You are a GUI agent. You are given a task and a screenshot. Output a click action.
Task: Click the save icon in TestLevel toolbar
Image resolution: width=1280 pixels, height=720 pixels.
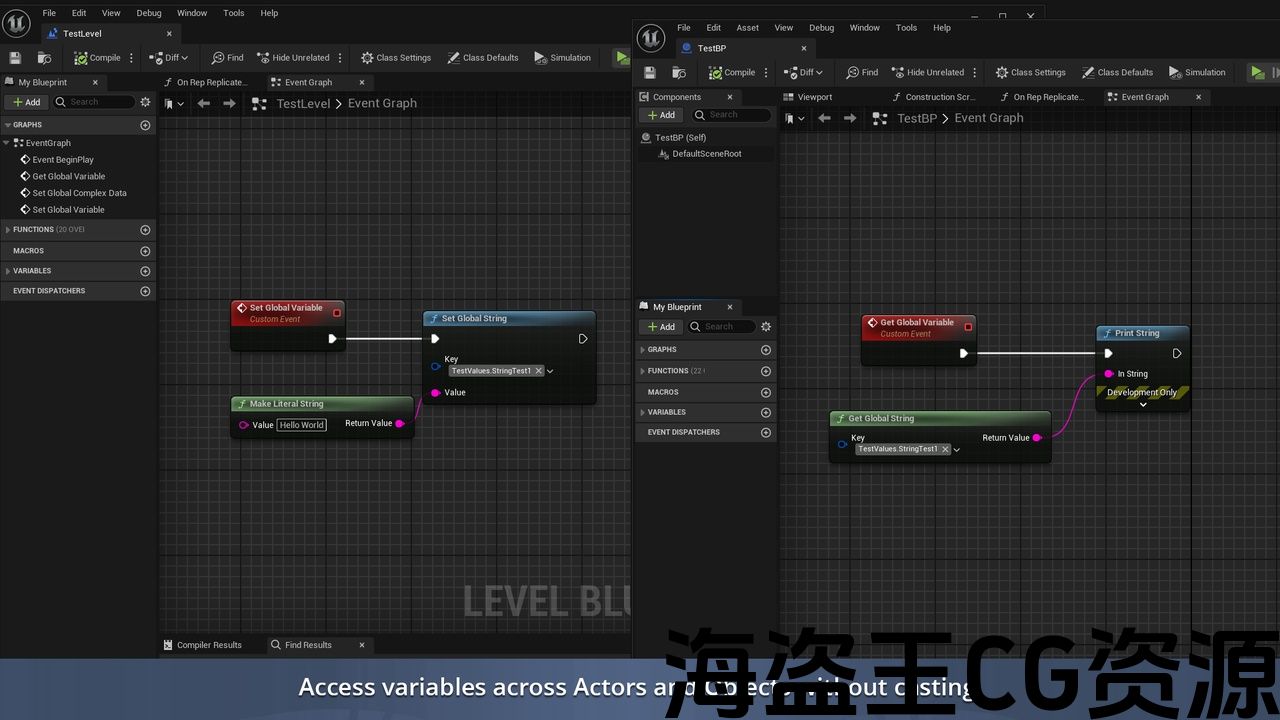click(15, 58)
